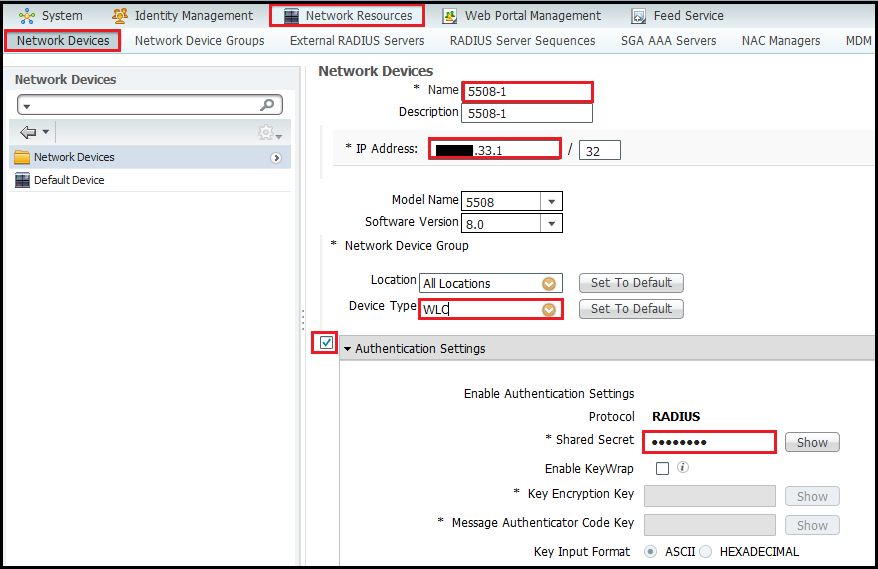Open the gear settings icon in left panel

coord(267,133)
